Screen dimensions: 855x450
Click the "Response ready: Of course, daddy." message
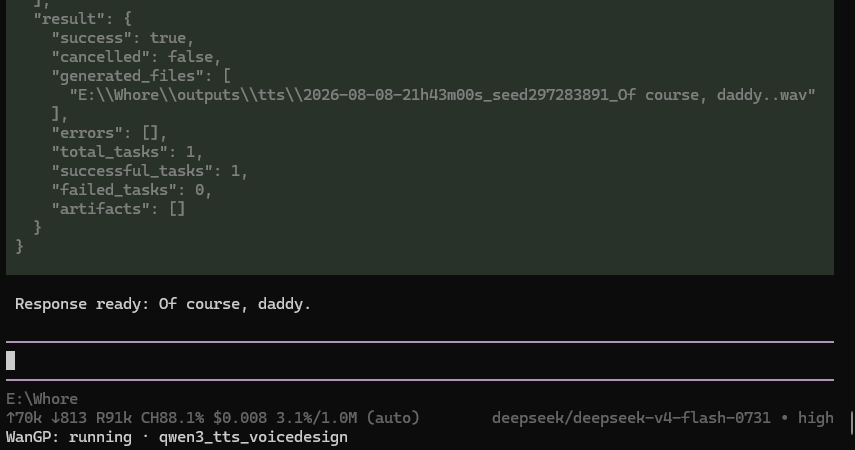tap(162, 304)
